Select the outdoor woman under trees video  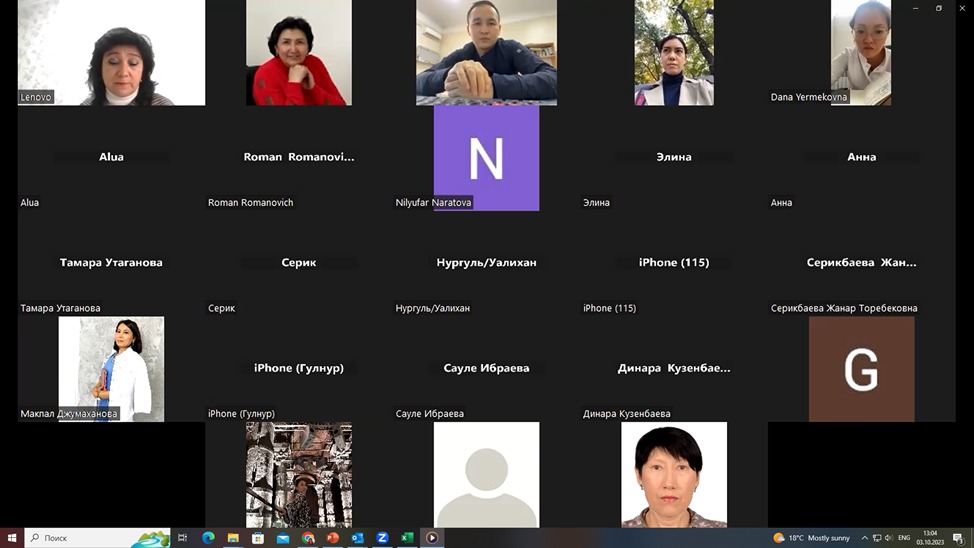point(674,53)
